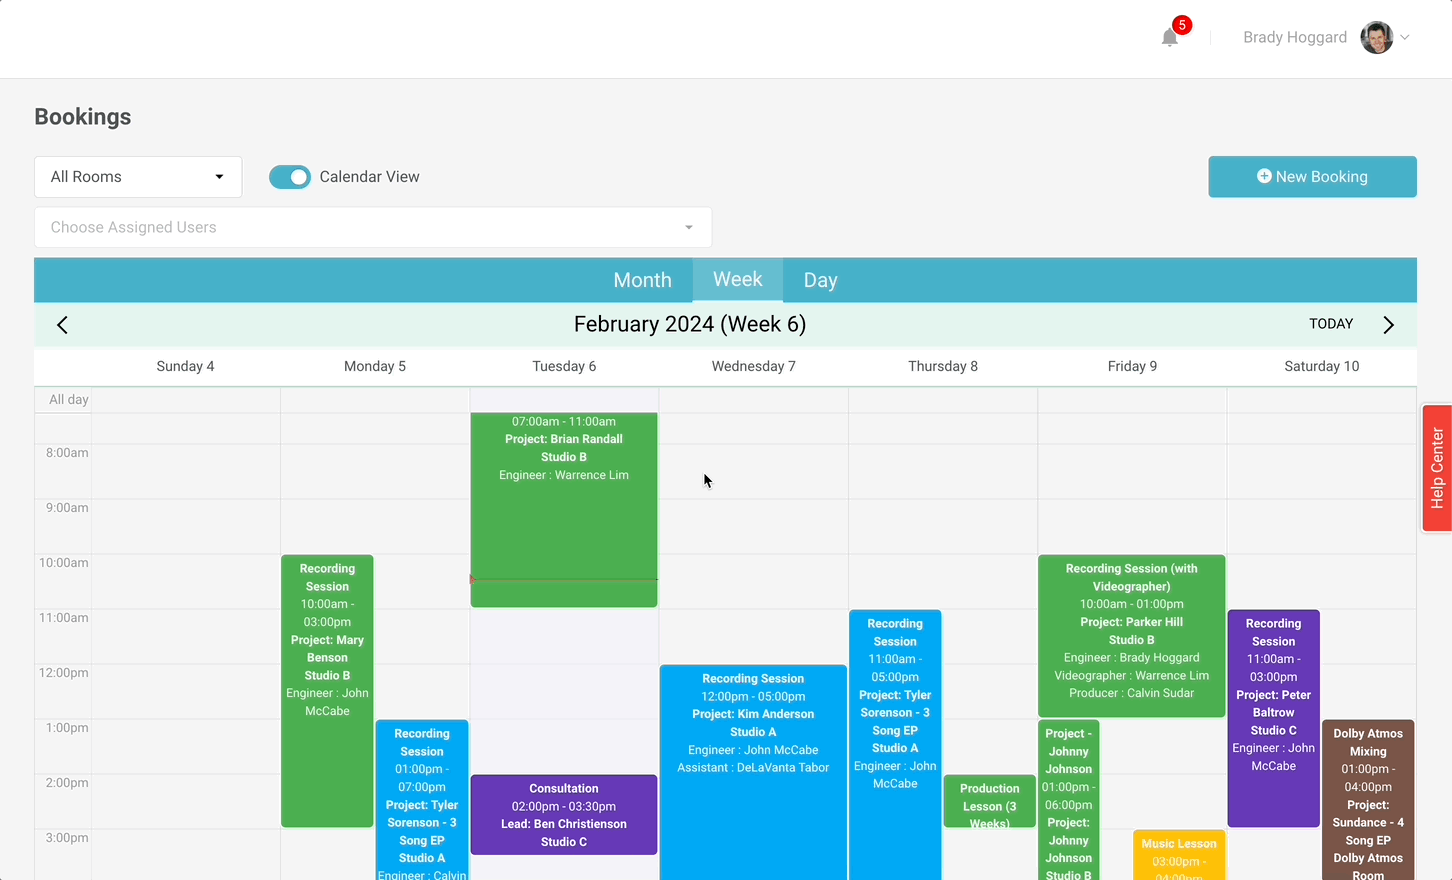Toggle off Calendar View switch

pyautogui.click(x=290, y=177)
